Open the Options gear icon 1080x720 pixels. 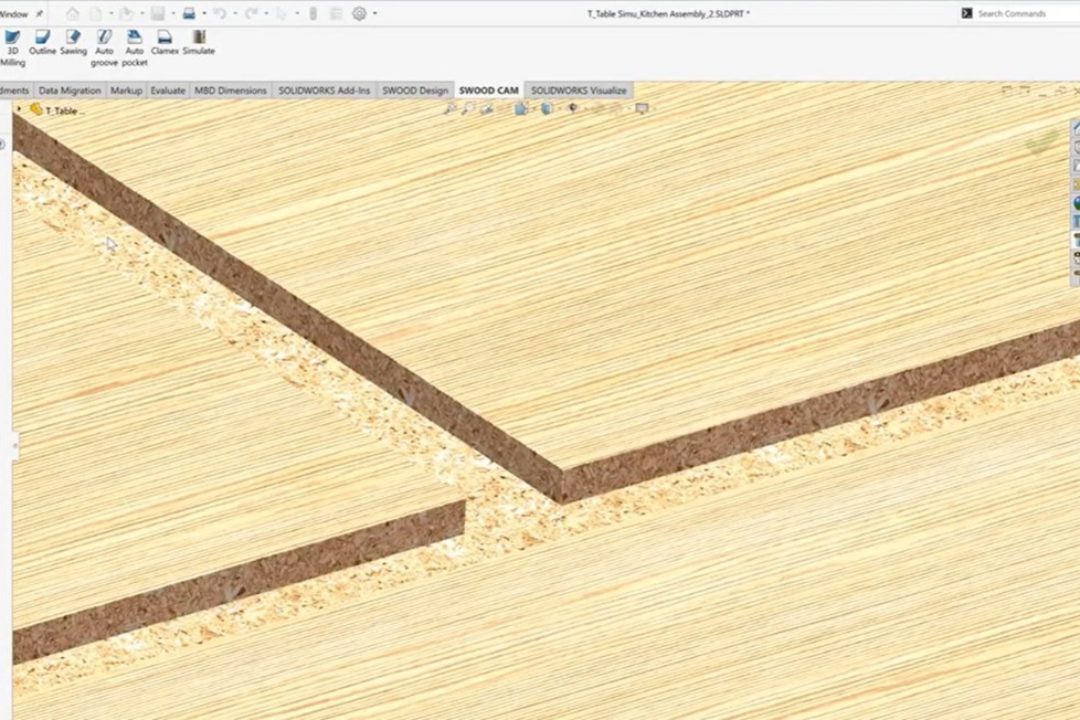pos(359,13)
